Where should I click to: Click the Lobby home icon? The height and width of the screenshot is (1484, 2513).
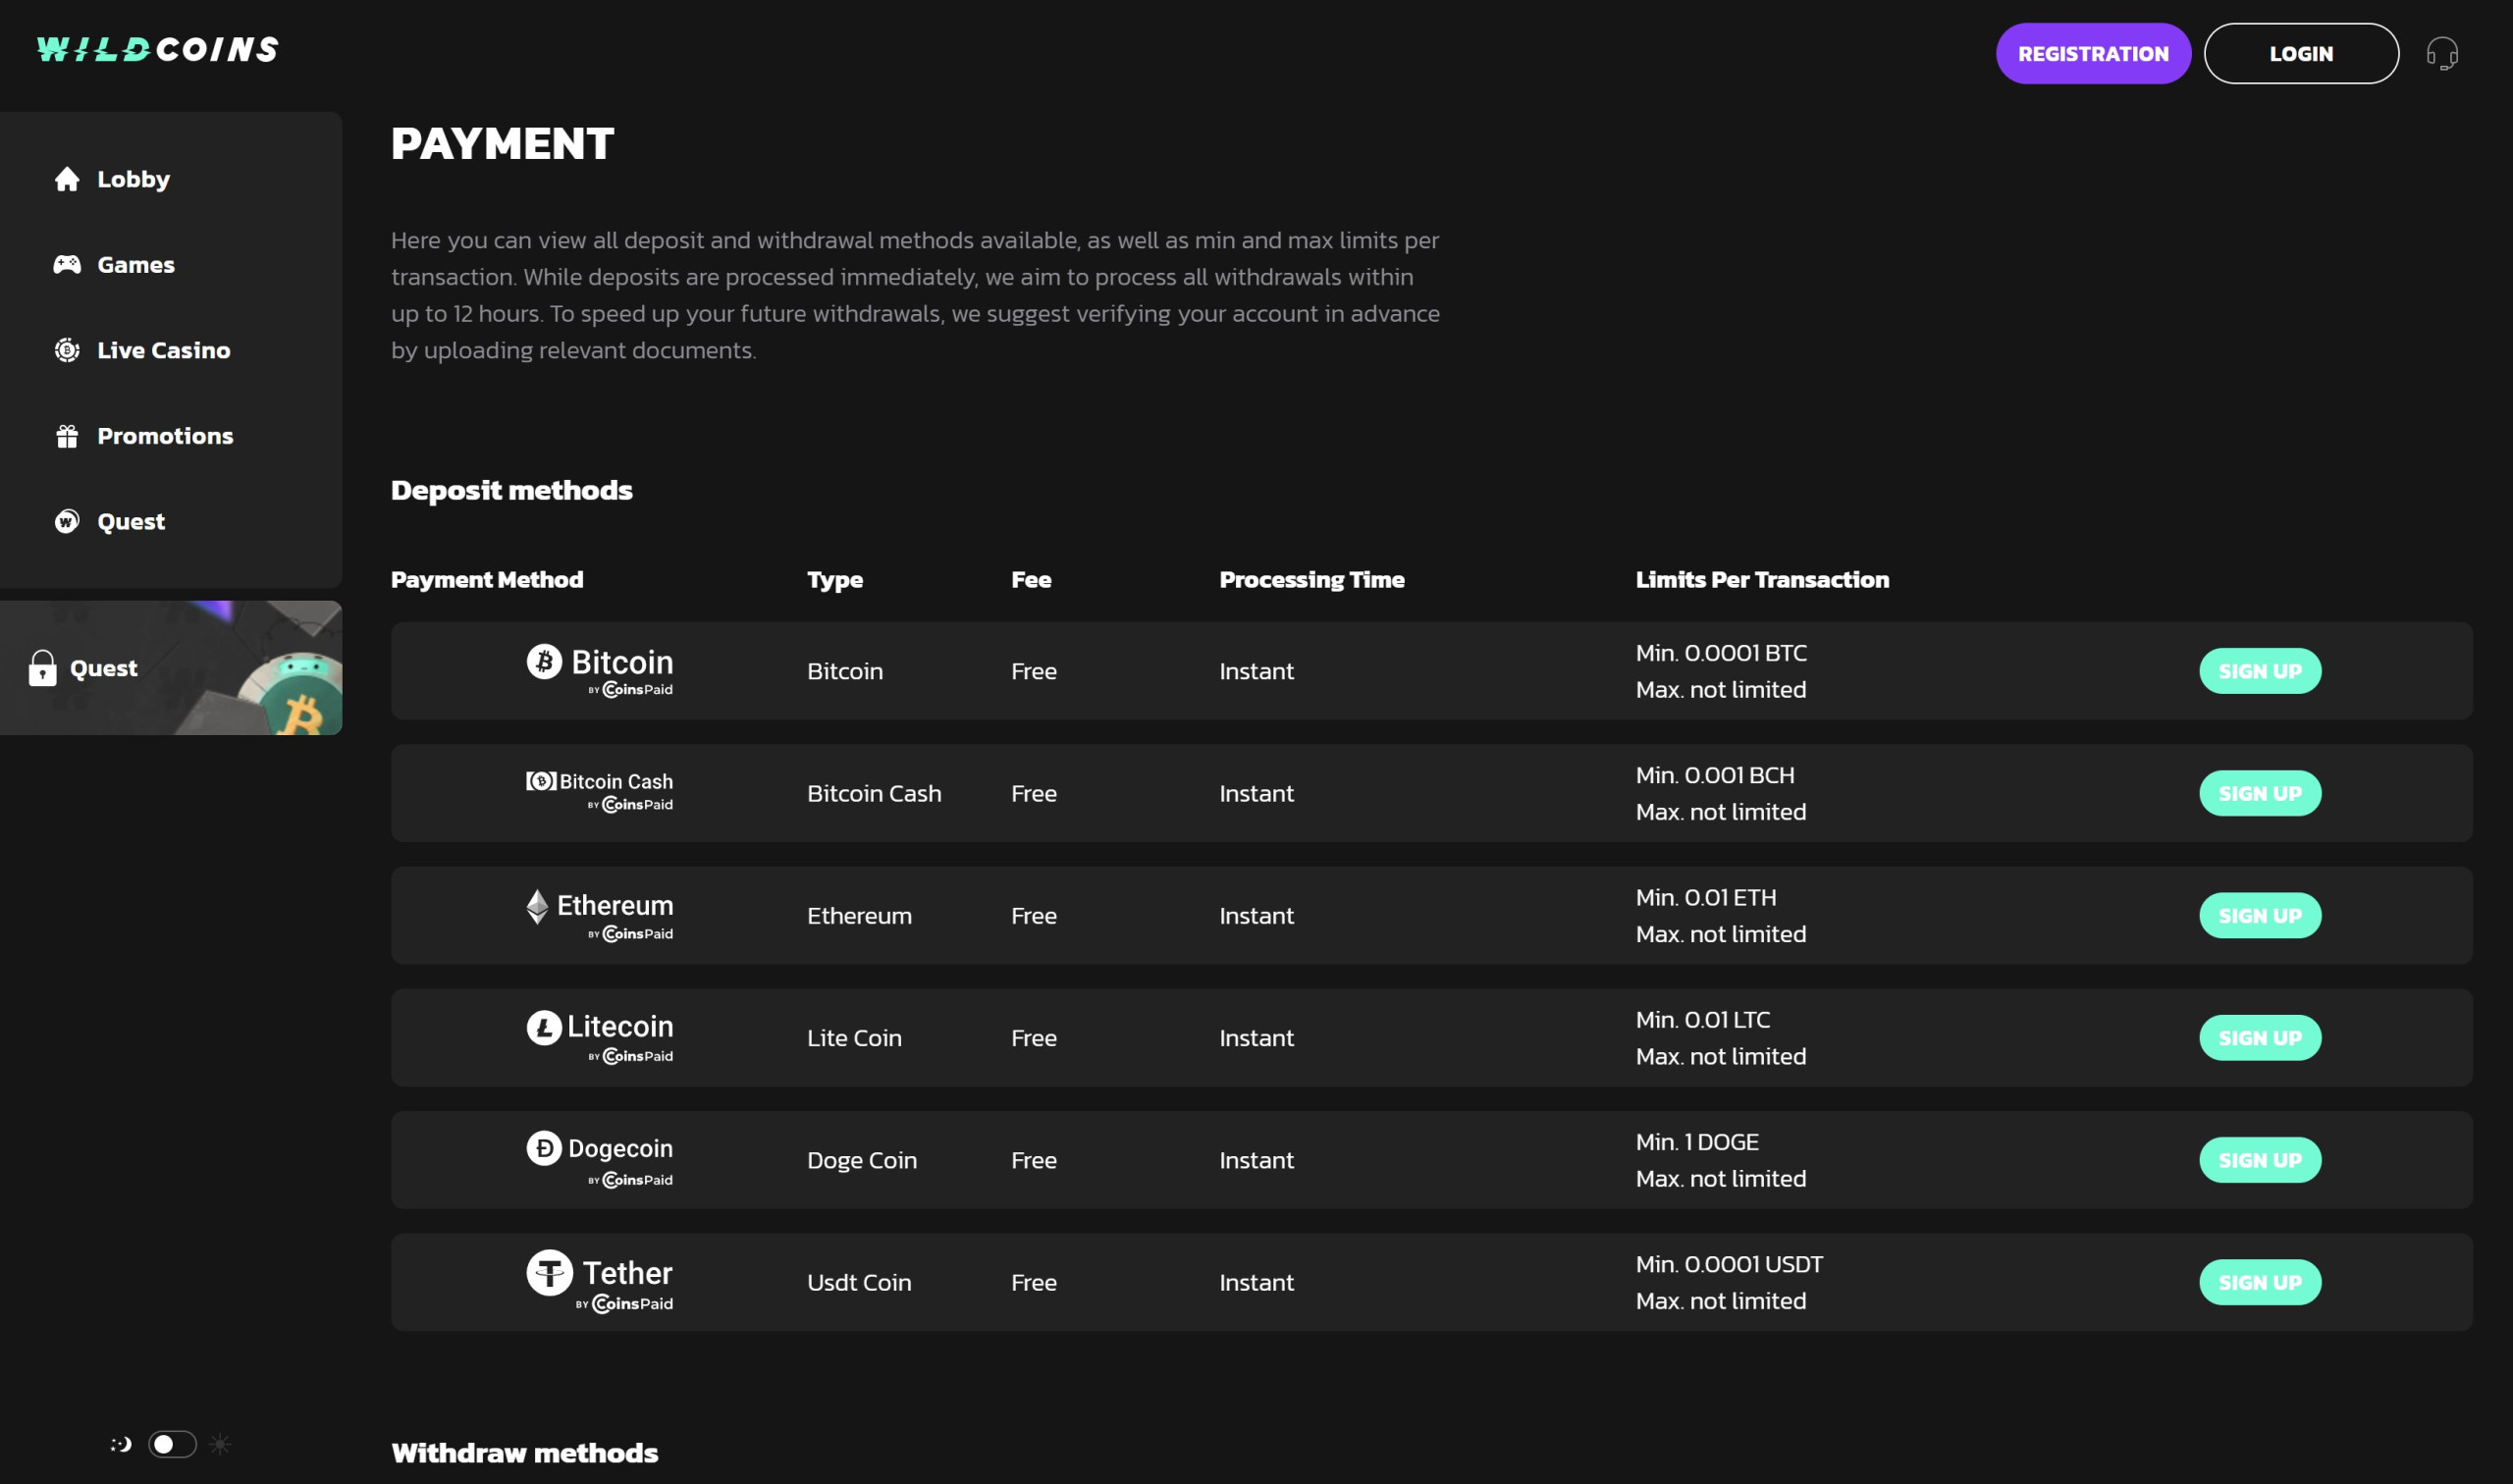tap(67, 179)
